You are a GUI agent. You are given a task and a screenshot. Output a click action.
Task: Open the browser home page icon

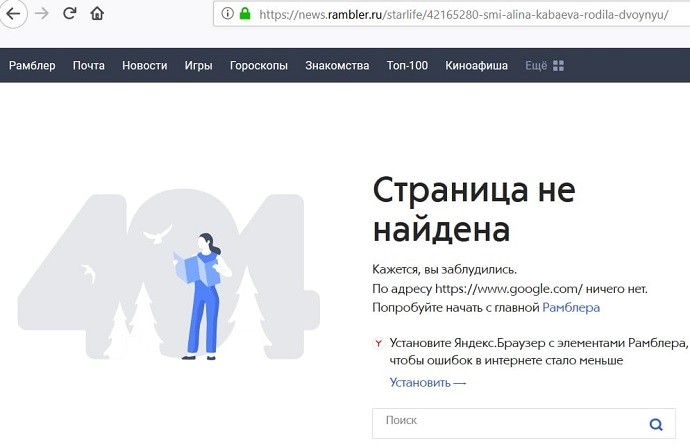tap(97, 14)
